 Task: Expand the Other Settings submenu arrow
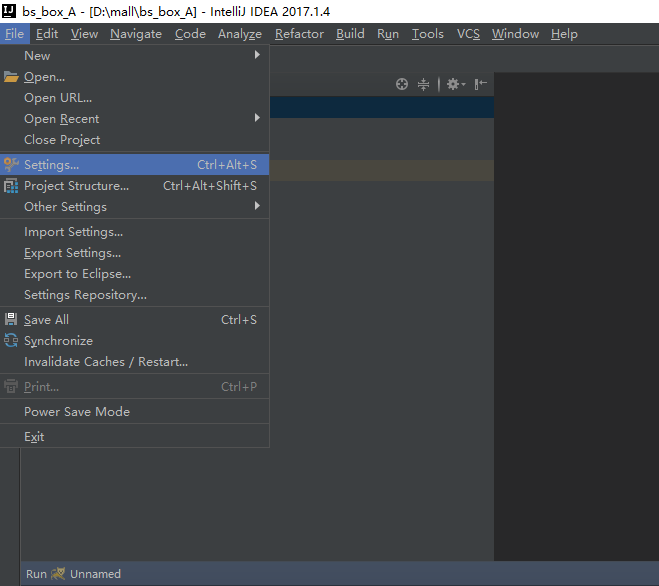point(257,206)
